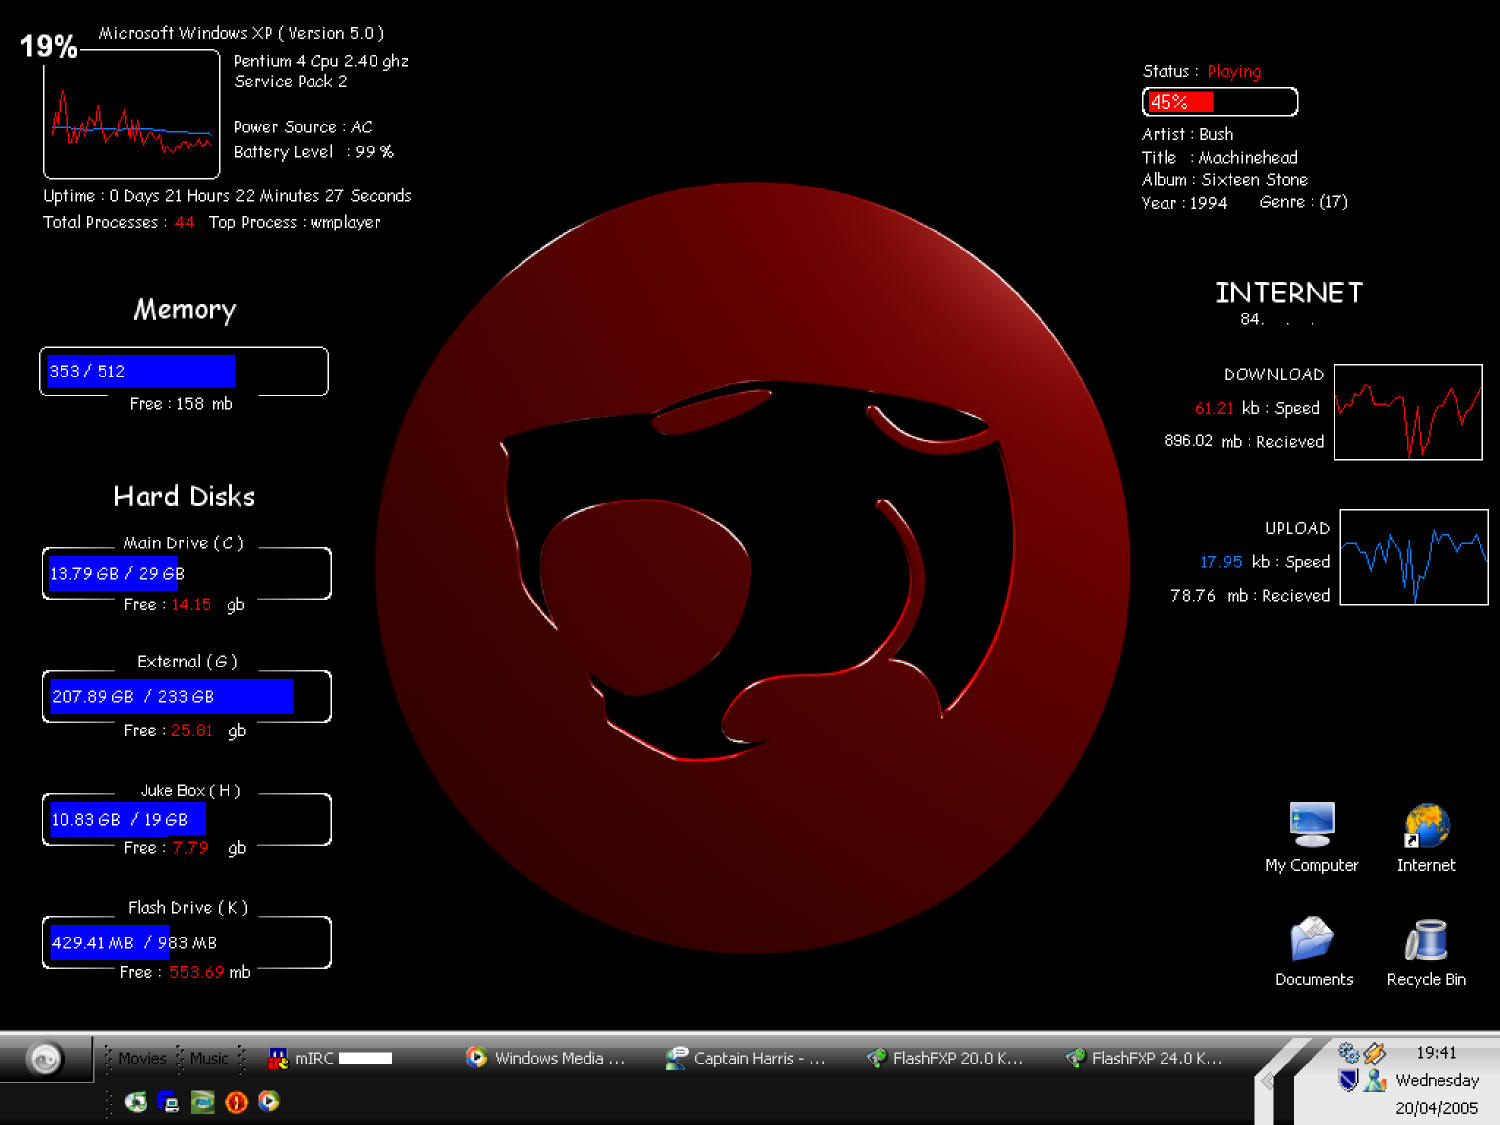This screenshot has width=1500, height=1125.
Task: Click the Main Drive (C) usage bar
Action: tap(186, 573)
